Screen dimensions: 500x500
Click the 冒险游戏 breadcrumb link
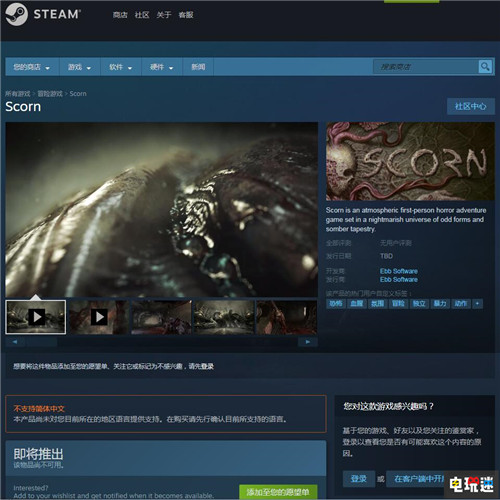[x=50, y=94]
